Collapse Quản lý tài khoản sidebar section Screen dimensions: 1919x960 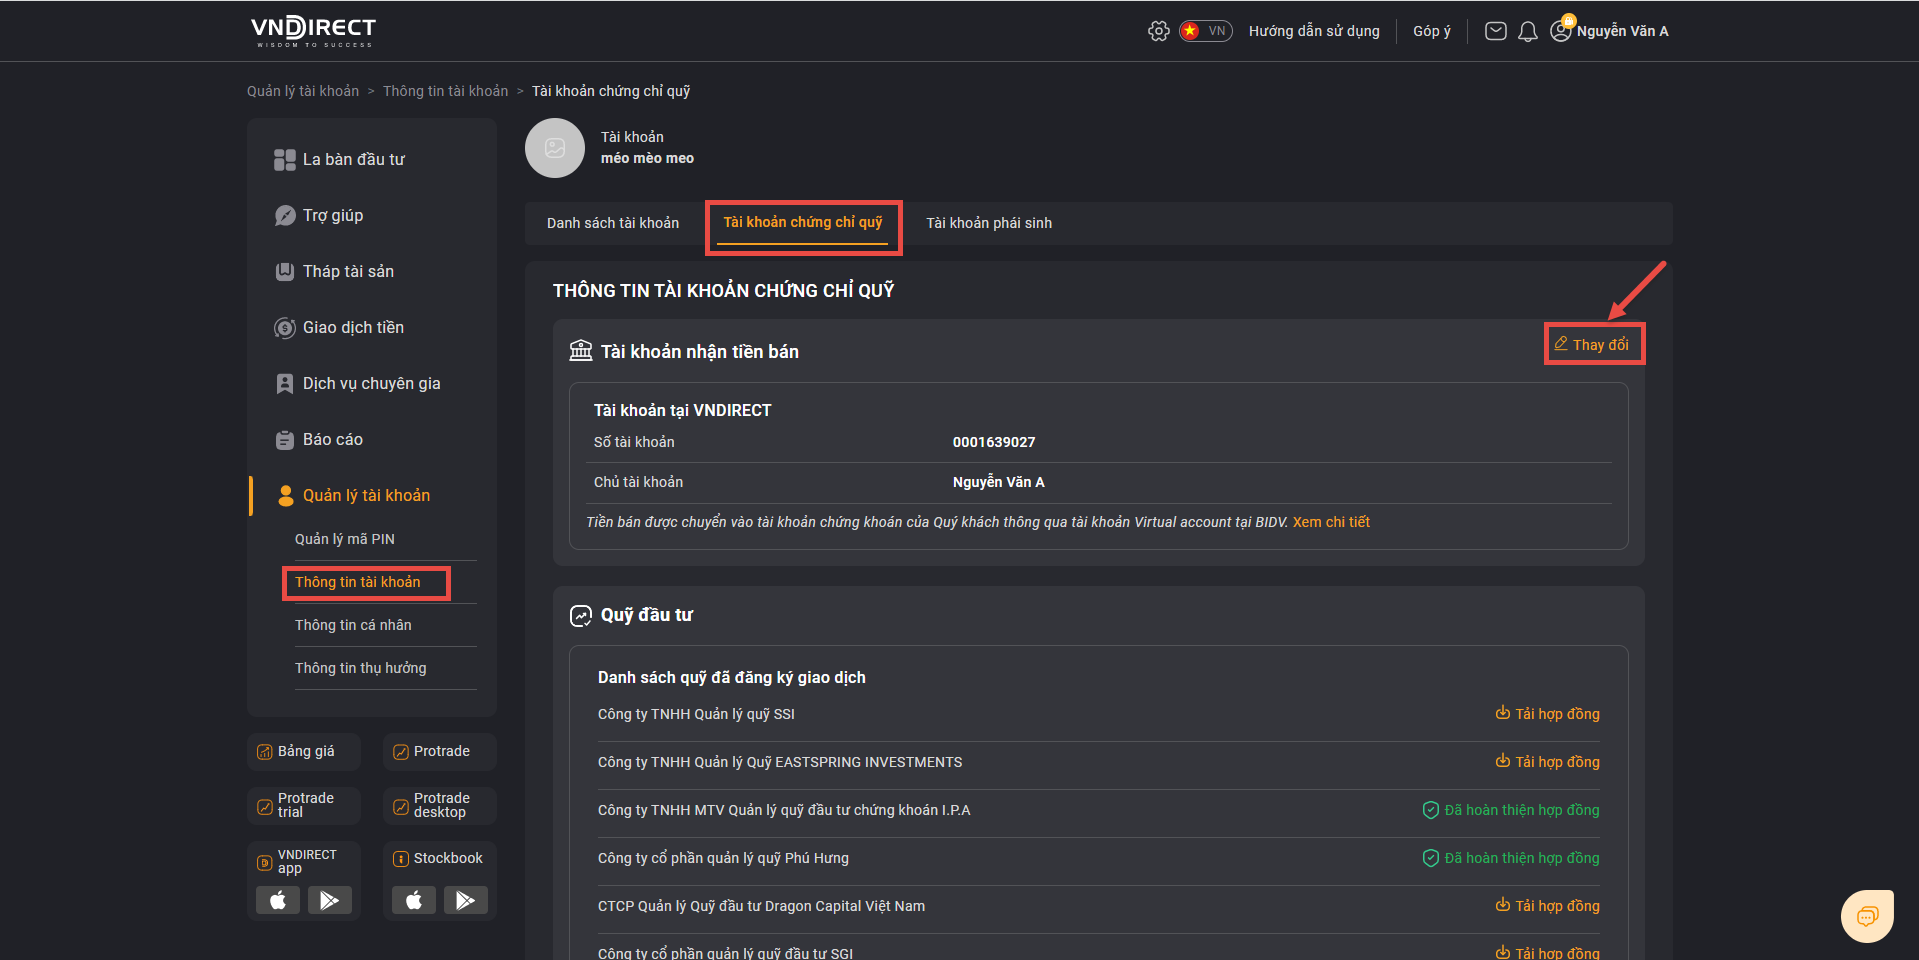[x=366, y=495]
